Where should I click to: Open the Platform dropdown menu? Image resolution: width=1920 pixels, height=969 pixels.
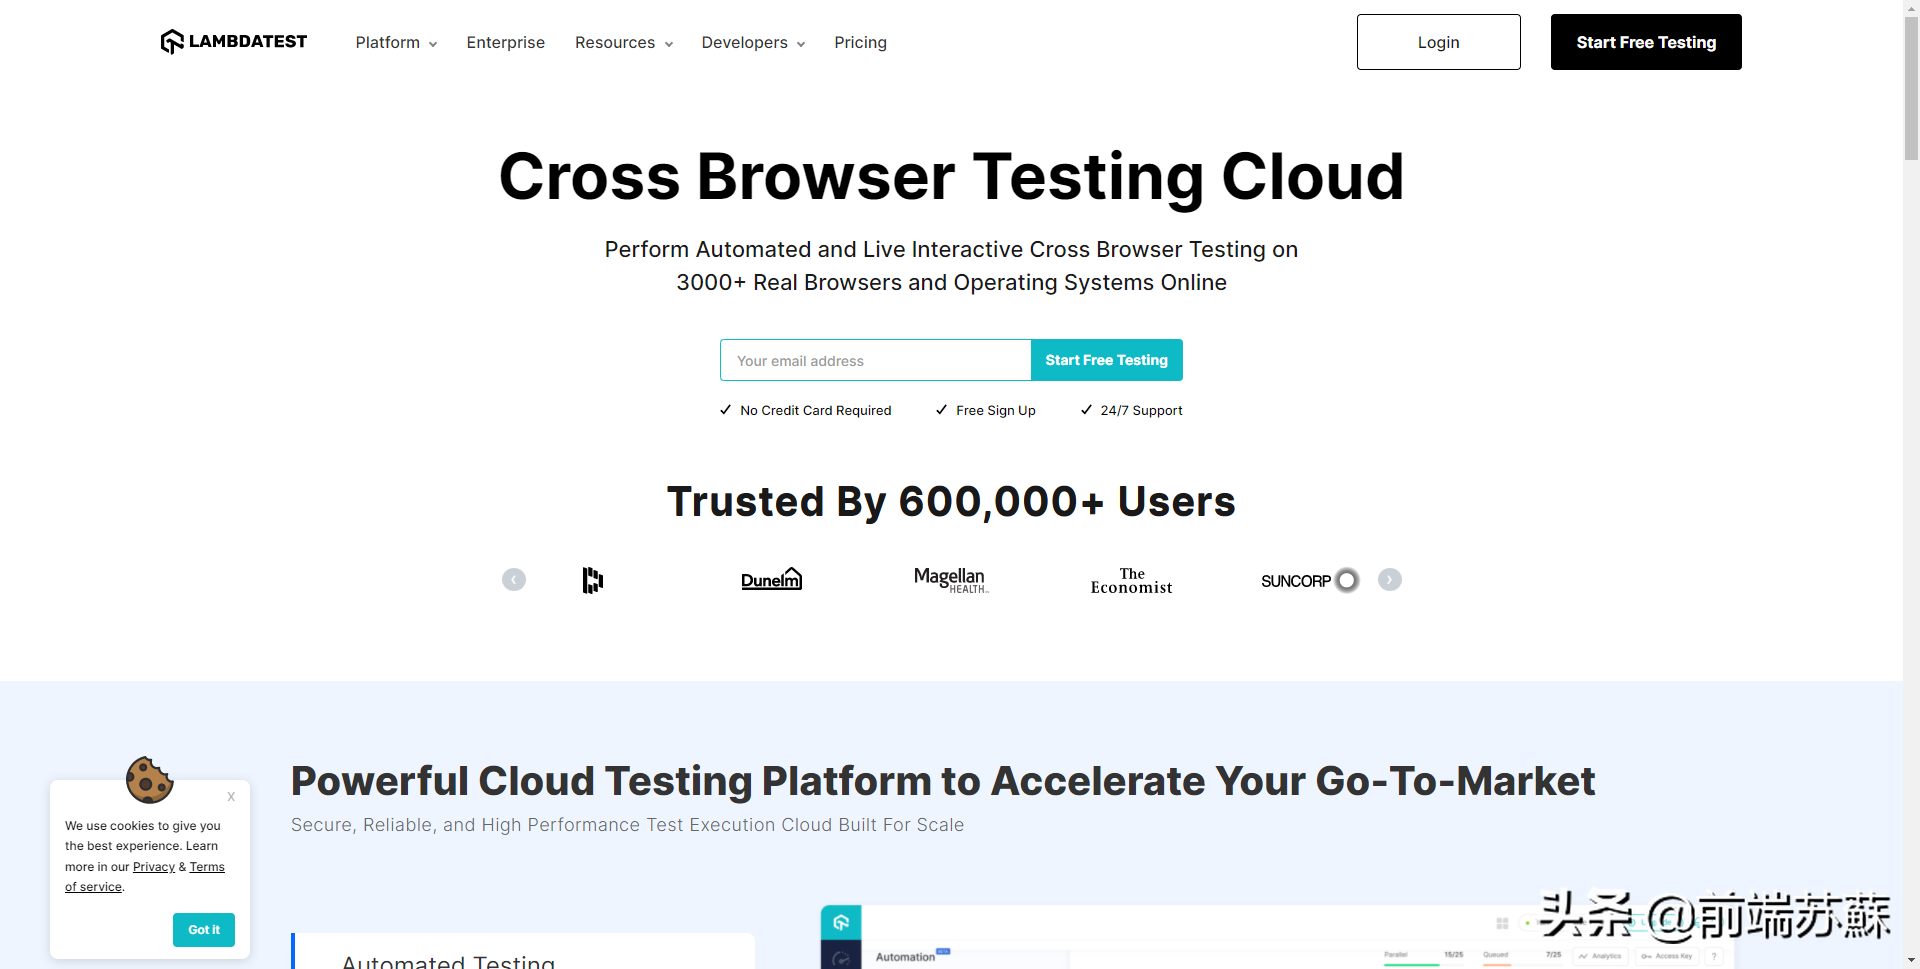pyautogui.click(x=396, y=42)
